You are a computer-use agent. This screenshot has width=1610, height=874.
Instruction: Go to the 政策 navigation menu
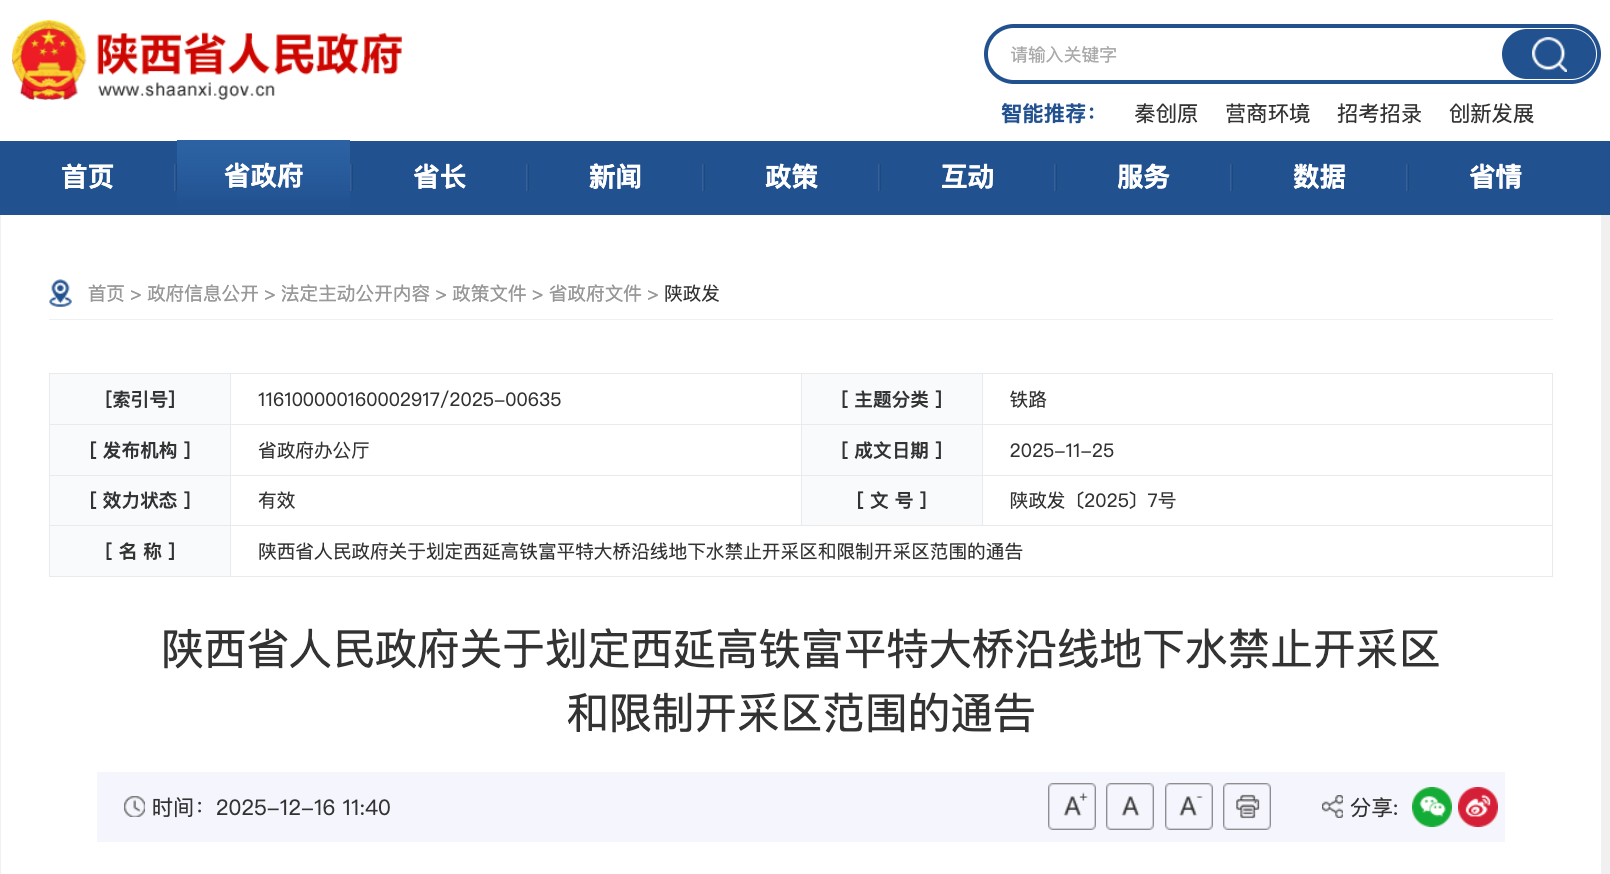pyautogui.click(x=791, y=177)
